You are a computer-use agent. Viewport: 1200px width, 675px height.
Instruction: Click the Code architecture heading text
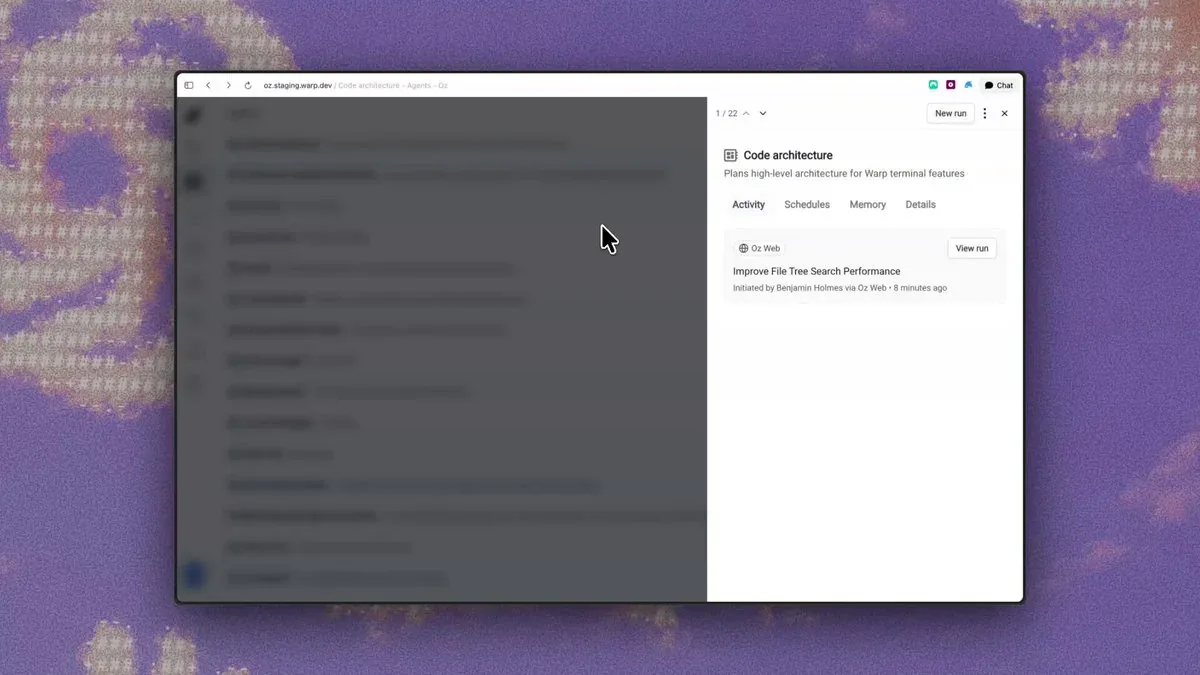pyautogui.click(x=788, y=155)
